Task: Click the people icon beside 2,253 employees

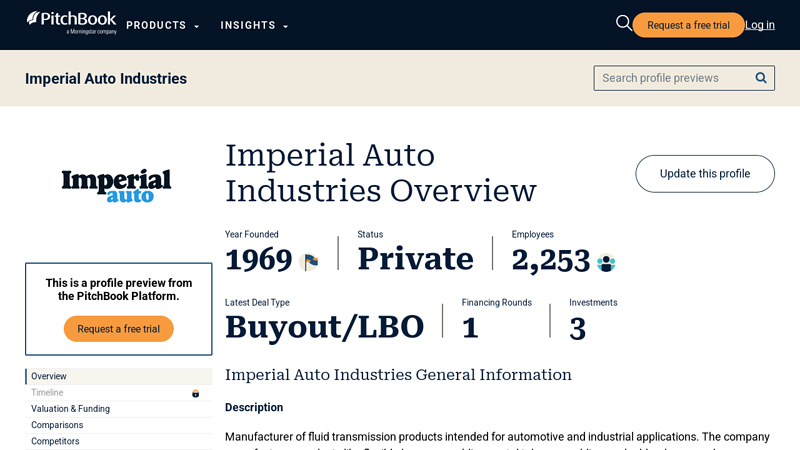Action: click(606, 263)
